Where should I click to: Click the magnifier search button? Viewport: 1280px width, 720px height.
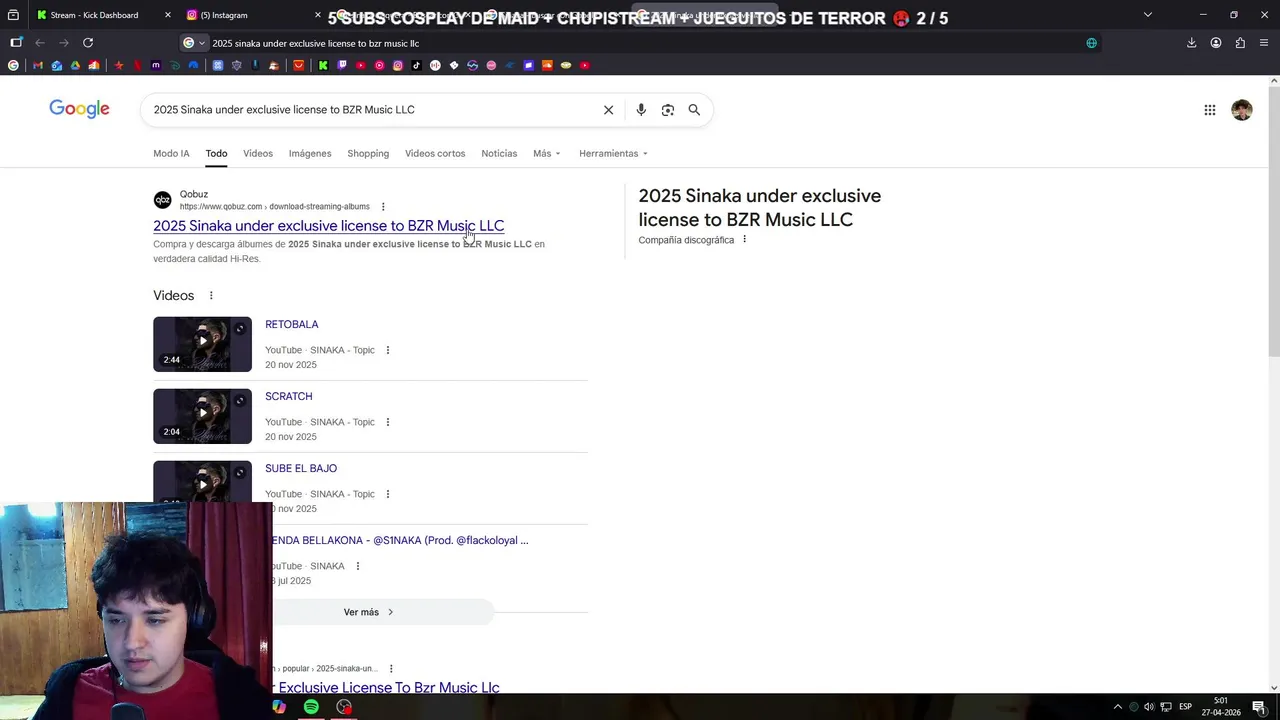coord(694,110)
